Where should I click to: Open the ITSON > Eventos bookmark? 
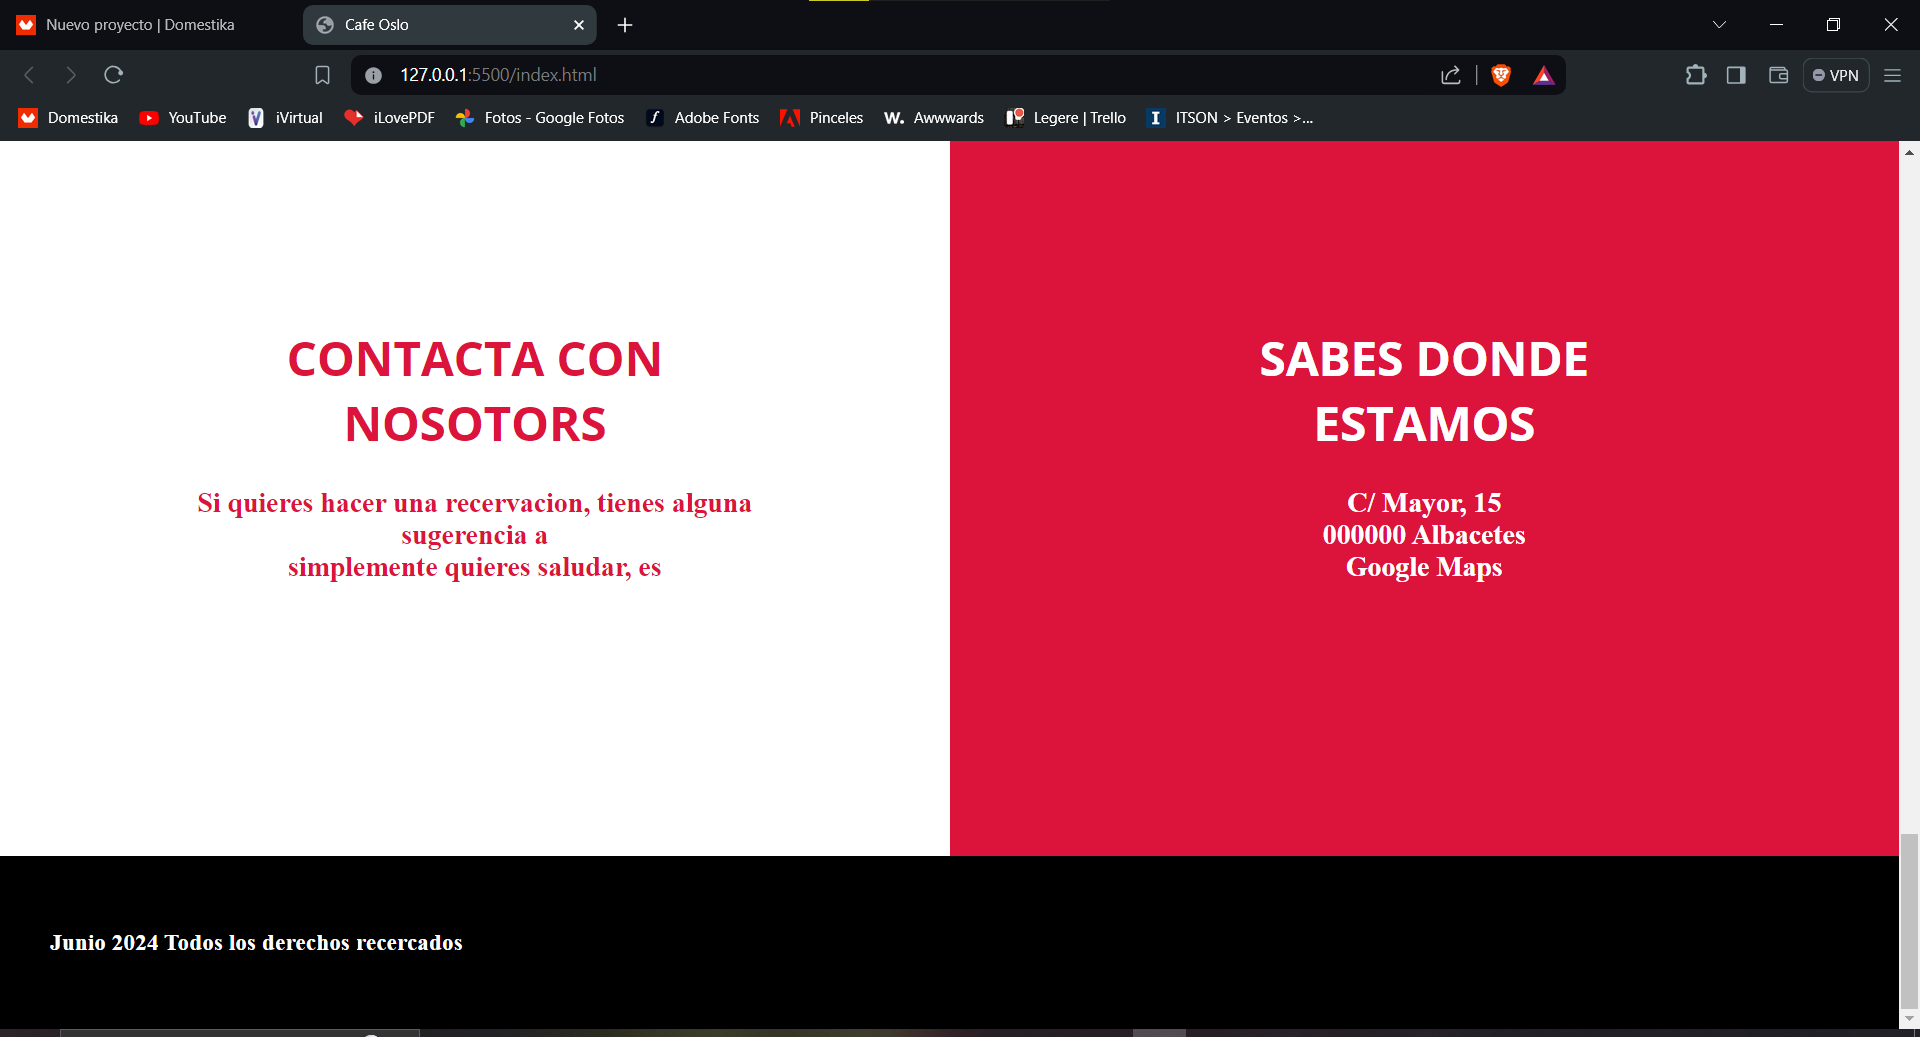point(1230,118)
